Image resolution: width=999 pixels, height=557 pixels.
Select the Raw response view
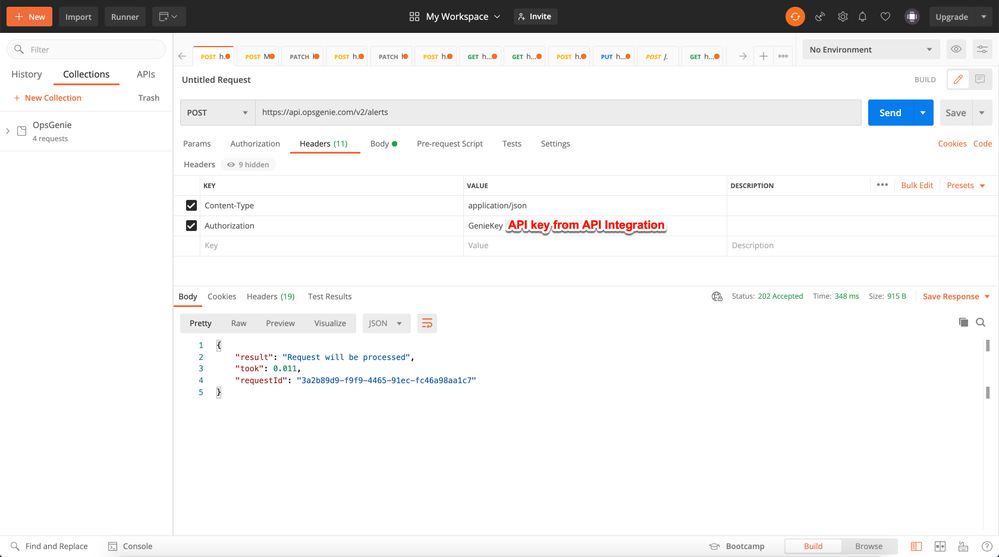tap(238, 323)
